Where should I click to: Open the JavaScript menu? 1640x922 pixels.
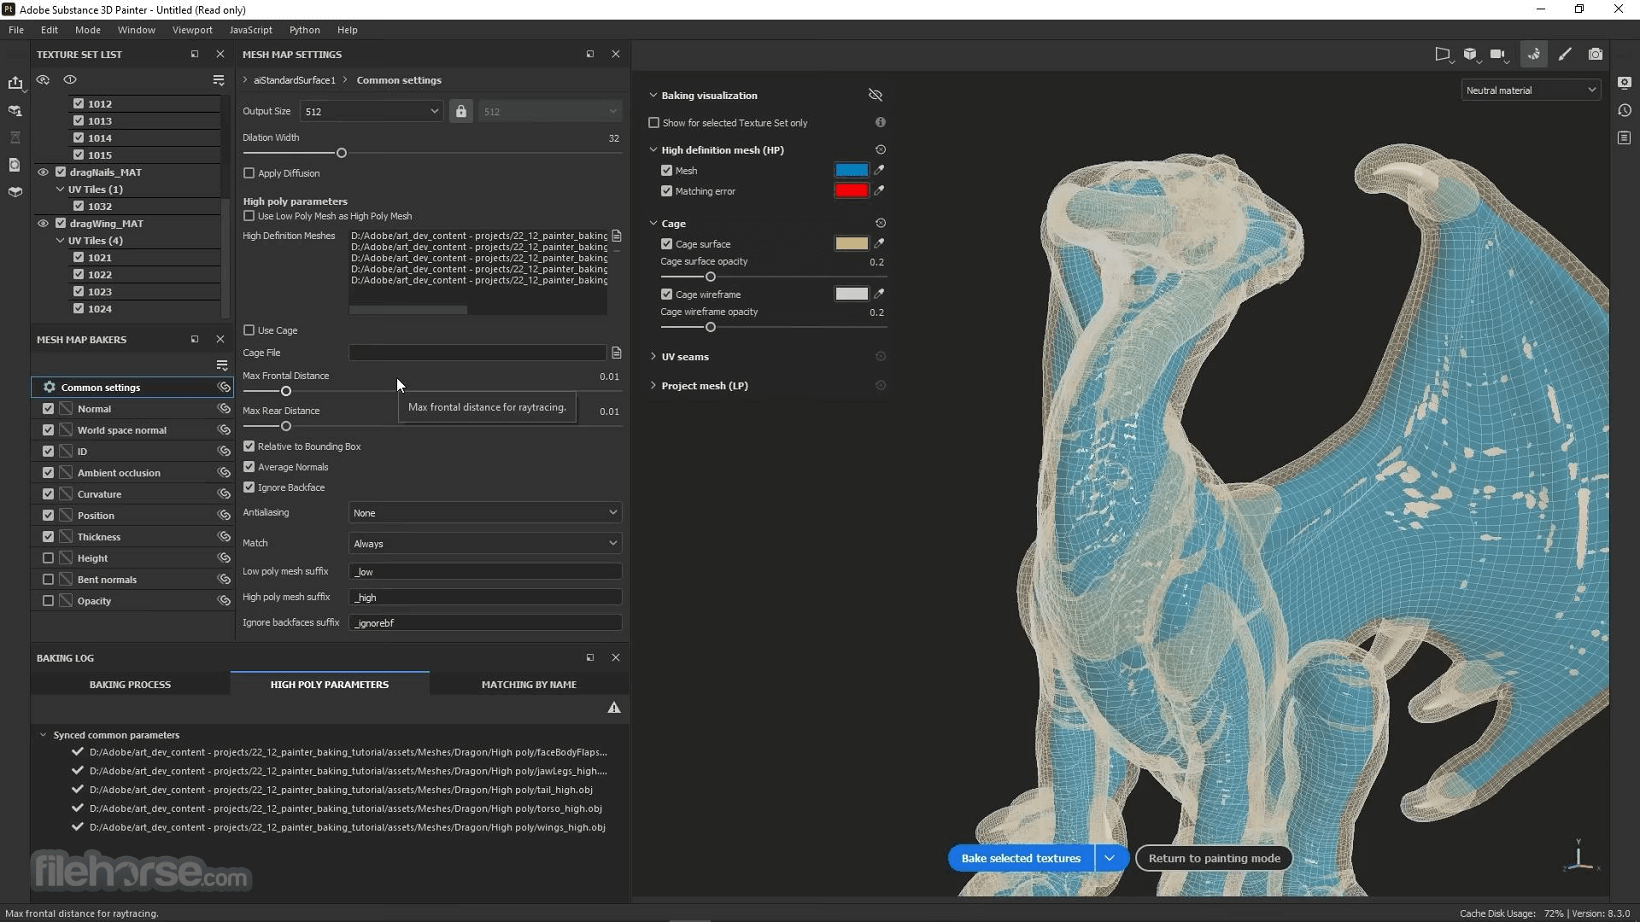251,30
